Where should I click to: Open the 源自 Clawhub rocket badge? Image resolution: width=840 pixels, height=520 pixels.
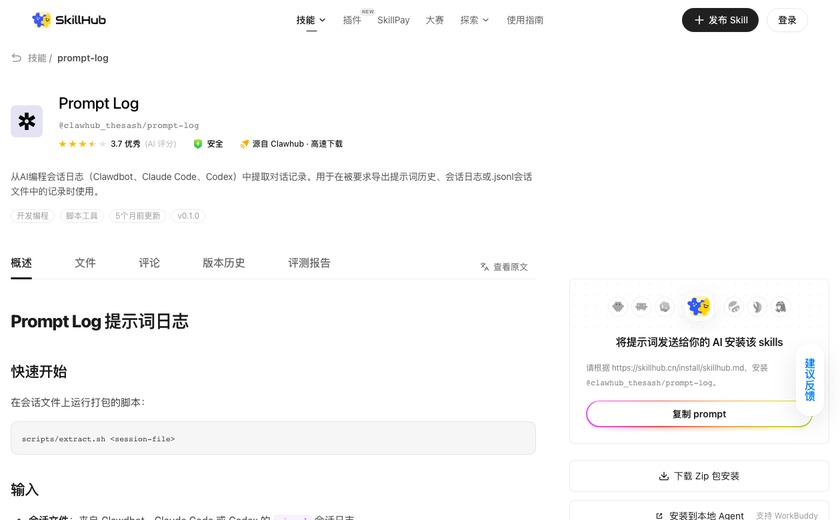tap(291, 144)
